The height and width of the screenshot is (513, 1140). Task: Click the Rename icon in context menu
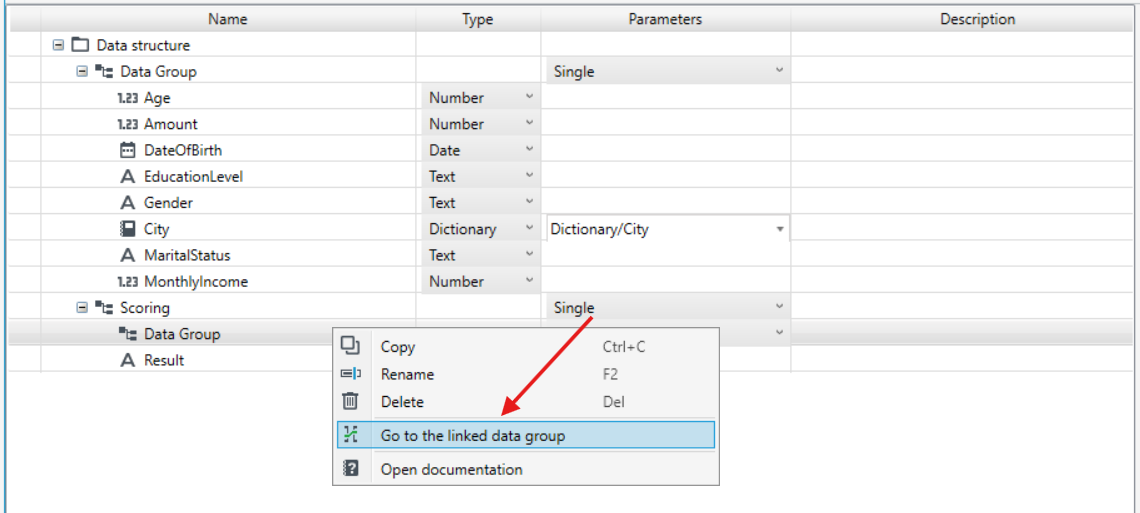[350, 374]
